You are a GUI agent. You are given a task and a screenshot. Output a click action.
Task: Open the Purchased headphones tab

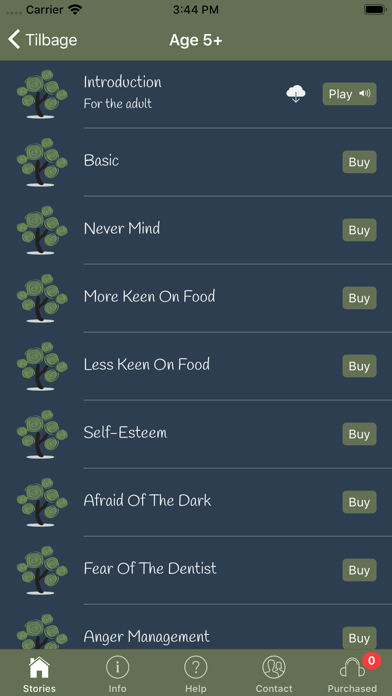(x=352, y=667)
